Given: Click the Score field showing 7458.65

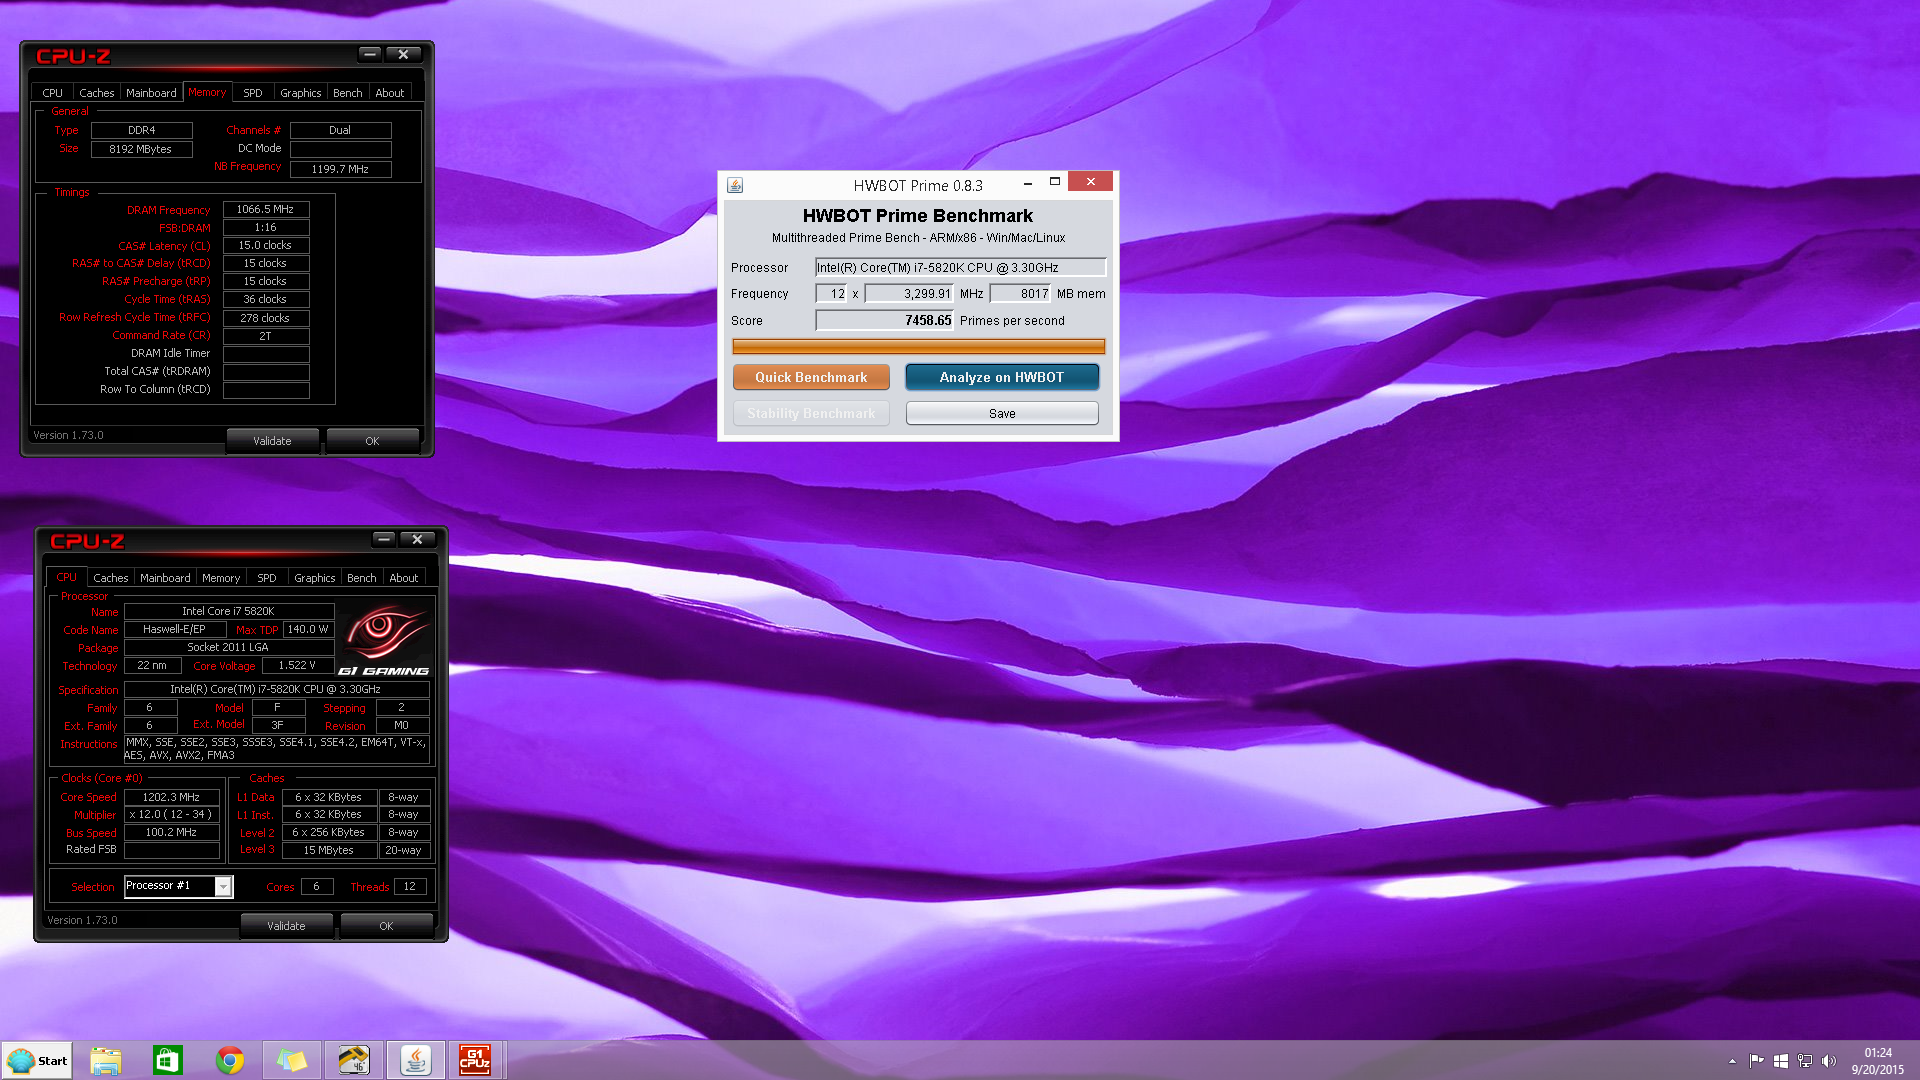Looking at the screenshot, I should tap(885, 320).
